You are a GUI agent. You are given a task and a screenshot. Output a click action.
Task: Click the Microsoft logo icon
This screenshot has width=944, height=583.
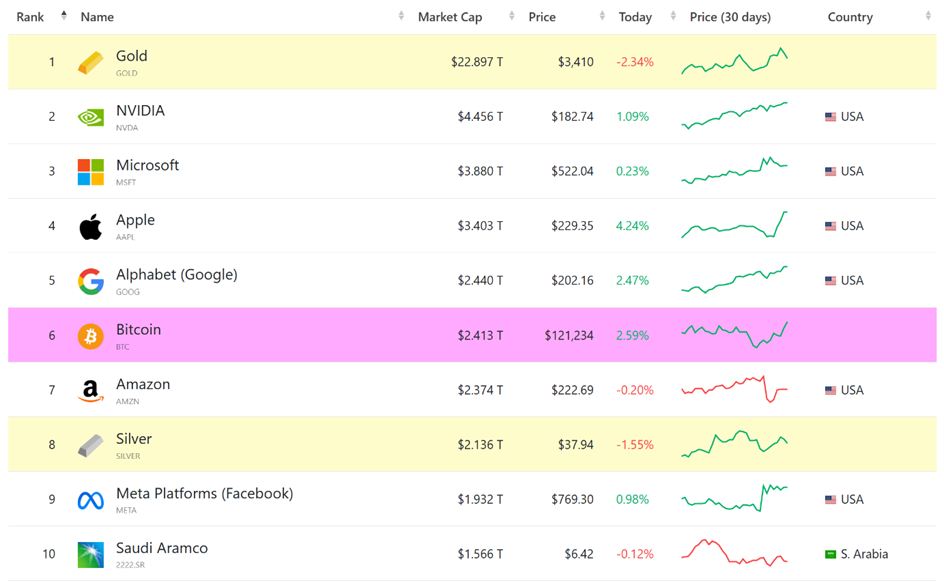[x=90, y=172]
